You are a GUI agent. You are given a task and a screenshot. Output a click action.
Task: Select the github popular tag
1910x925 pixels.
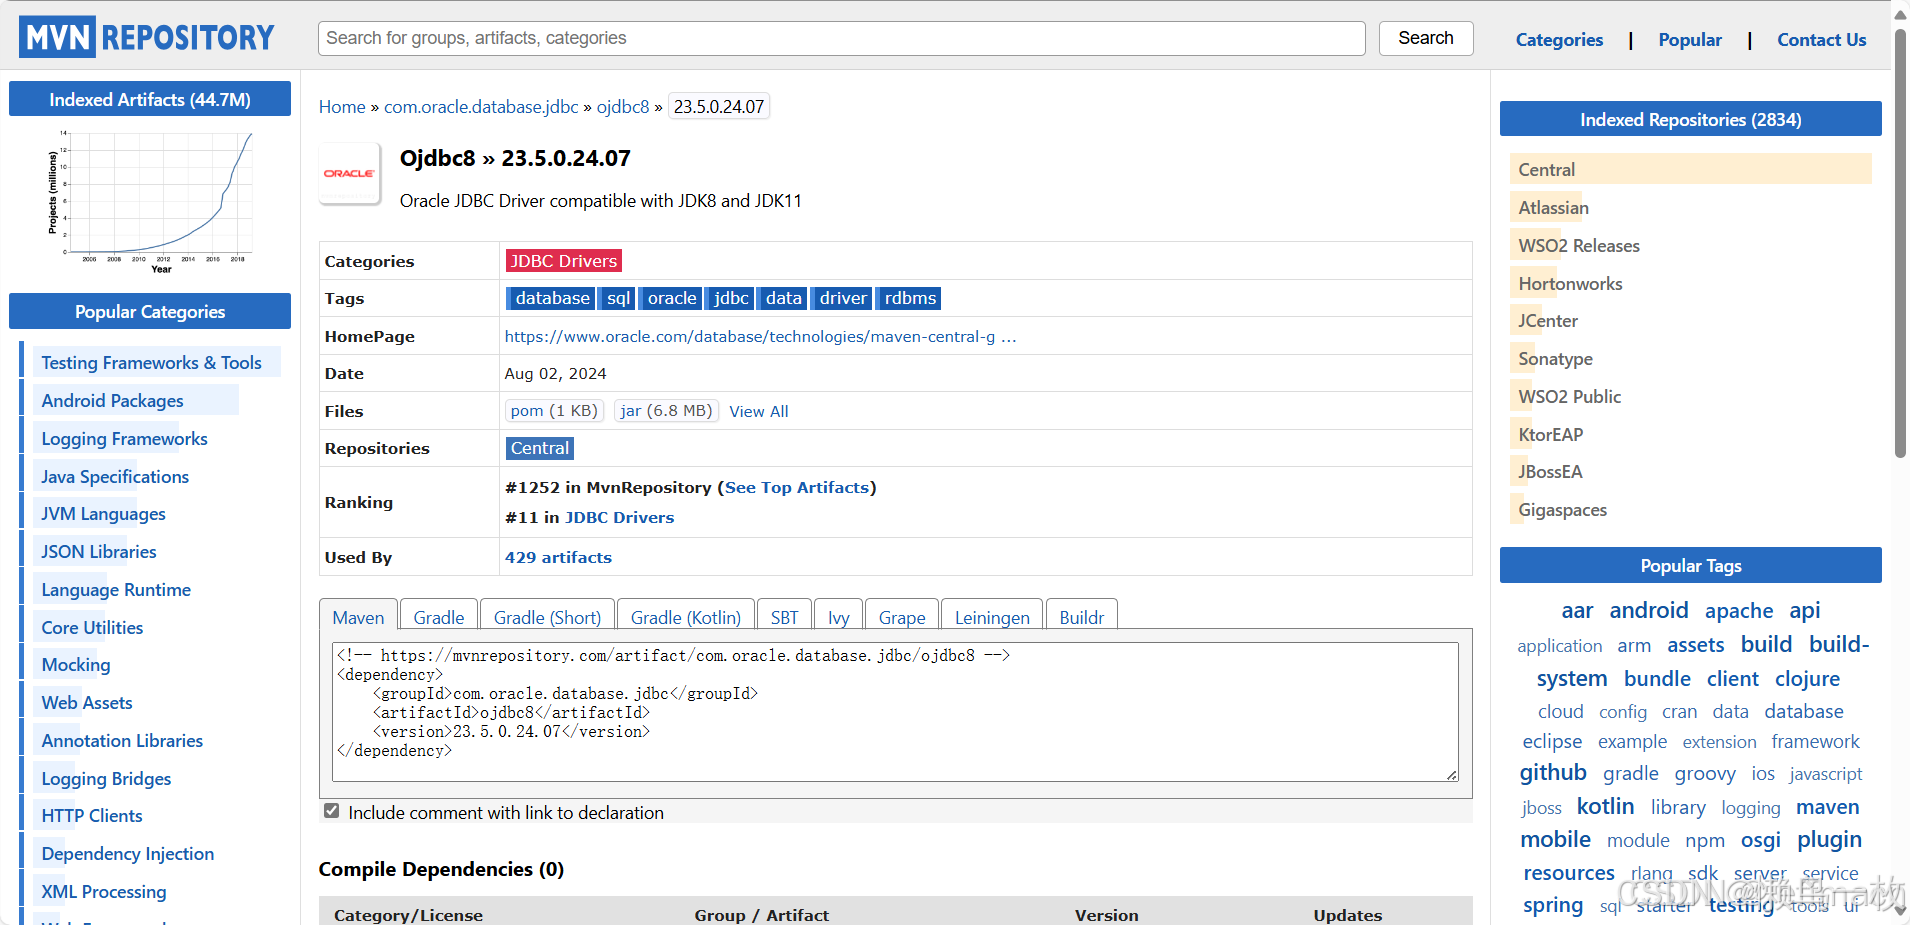[1553, 772]
